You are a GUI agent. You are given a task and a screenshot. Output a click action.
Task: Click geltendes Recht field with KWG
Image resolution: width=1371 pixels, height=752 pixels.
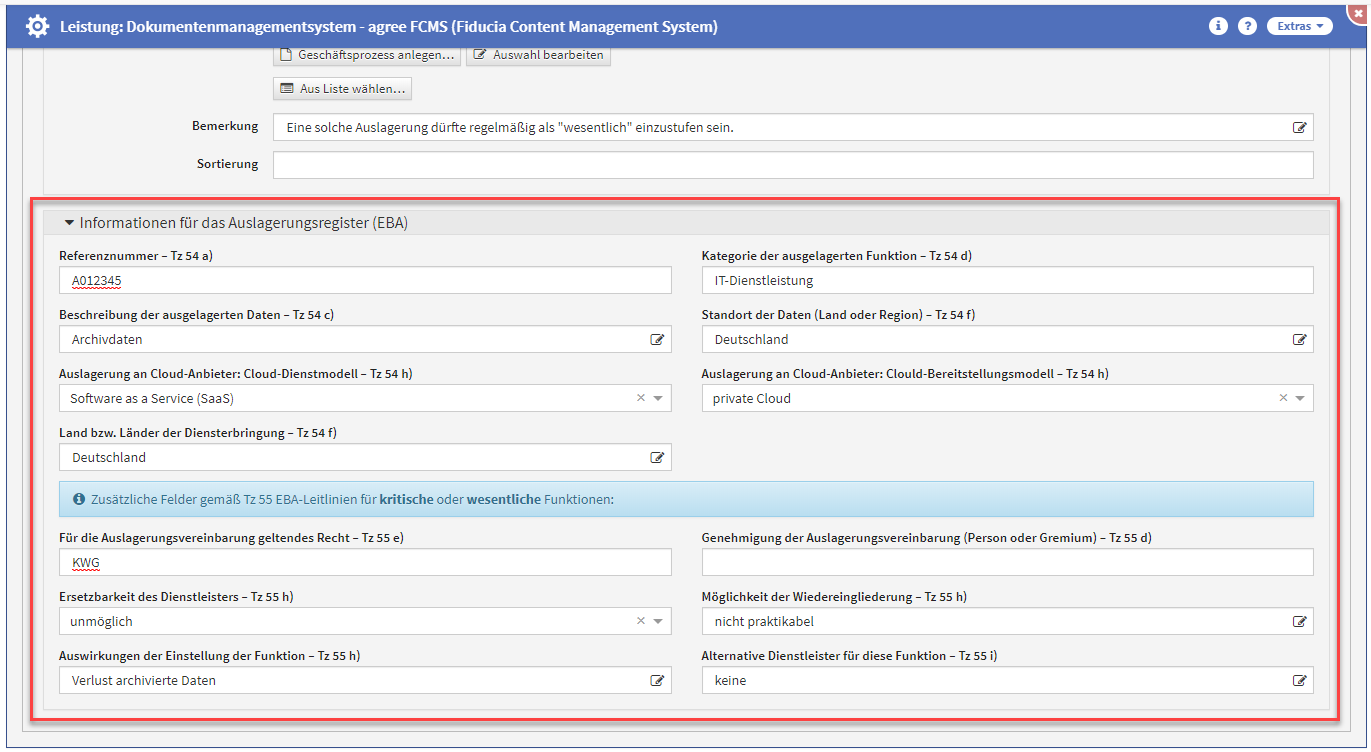pos(365,562)
